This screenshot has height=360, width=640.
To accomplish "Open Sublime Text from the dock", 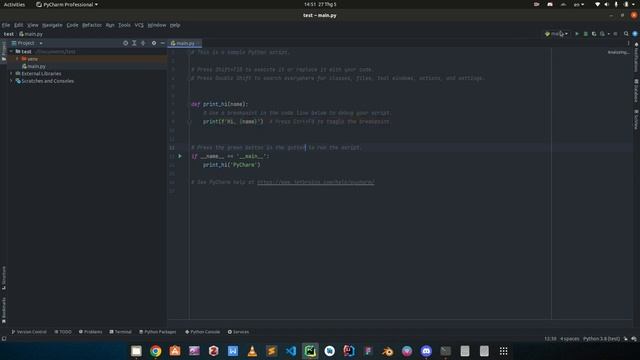I will coord(271,351).
